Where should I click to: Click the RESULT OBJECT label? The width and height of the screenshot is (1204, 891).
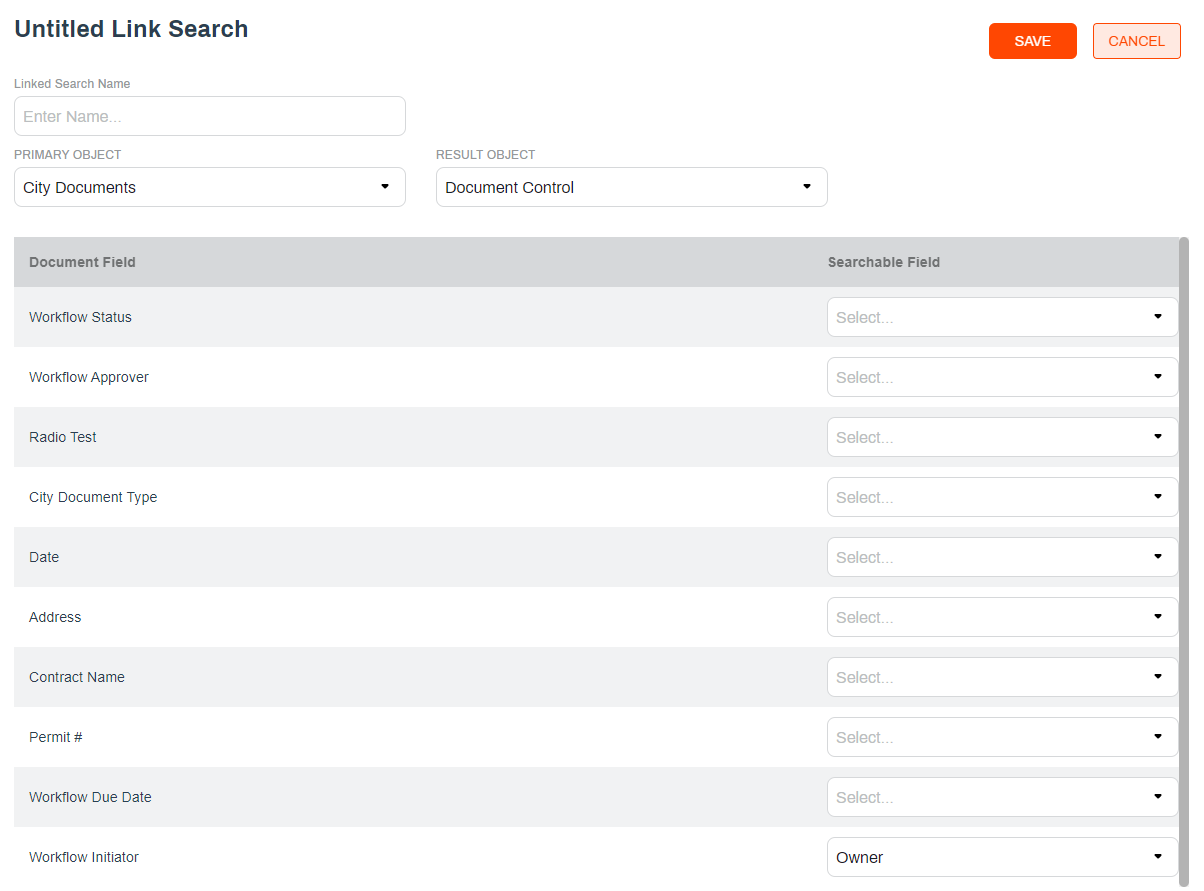pyautogui.click(x=486, y=155)
